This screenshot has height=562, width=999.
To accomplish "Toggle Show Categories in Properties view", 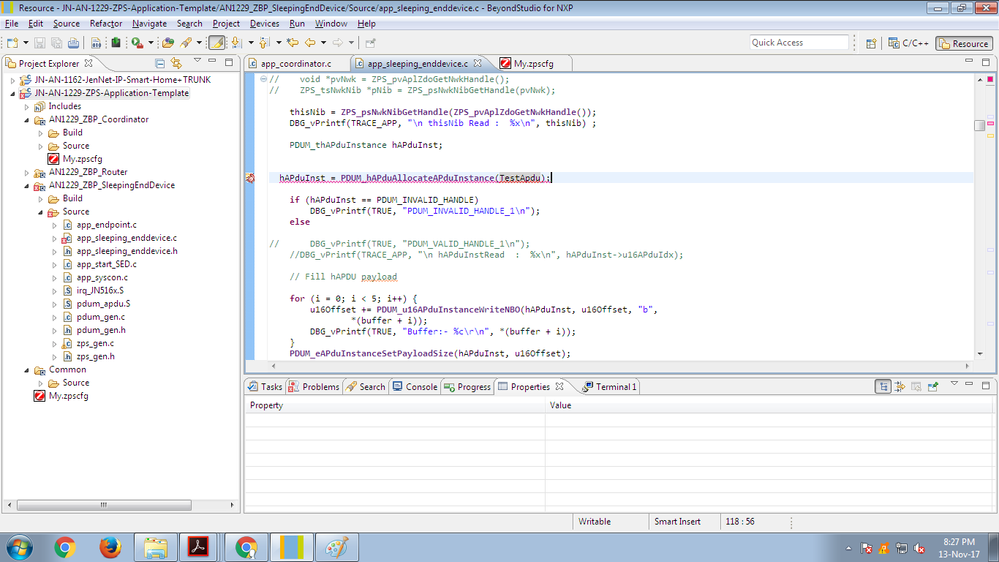I will click(883, 387).
